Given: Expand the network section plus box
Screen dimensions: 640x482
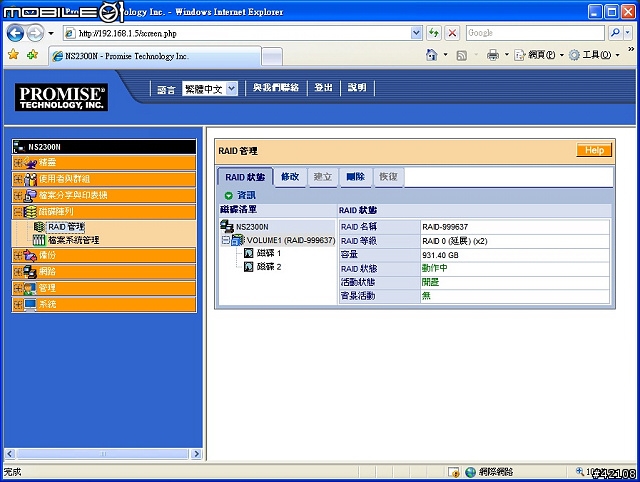Looking at the screenshot, I should (18, 272).
